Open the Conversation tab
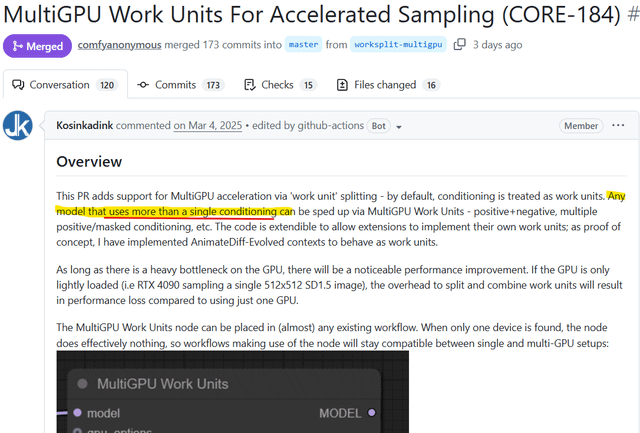The image size is (640, 433). 65,85
